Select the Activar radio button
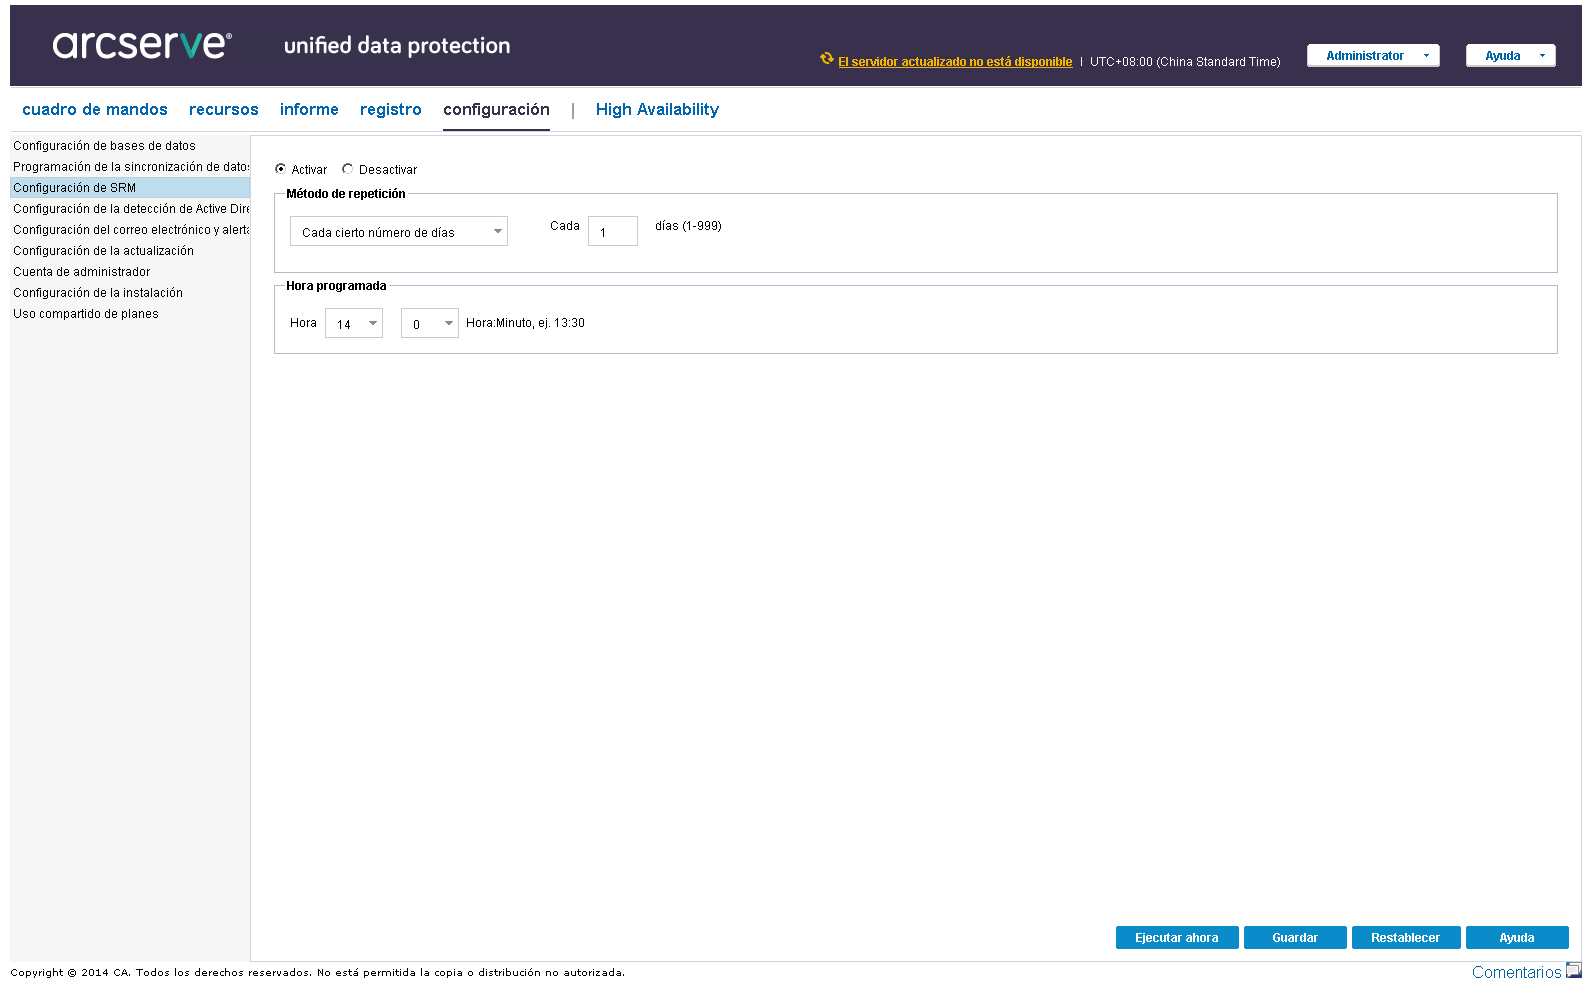 click(281, 169)
